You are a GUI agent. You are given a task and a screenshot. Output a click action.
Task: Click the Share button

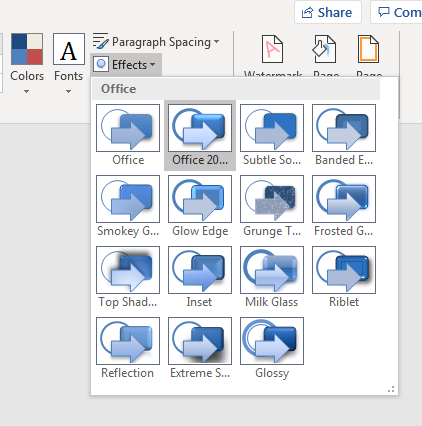click(328, 12)
